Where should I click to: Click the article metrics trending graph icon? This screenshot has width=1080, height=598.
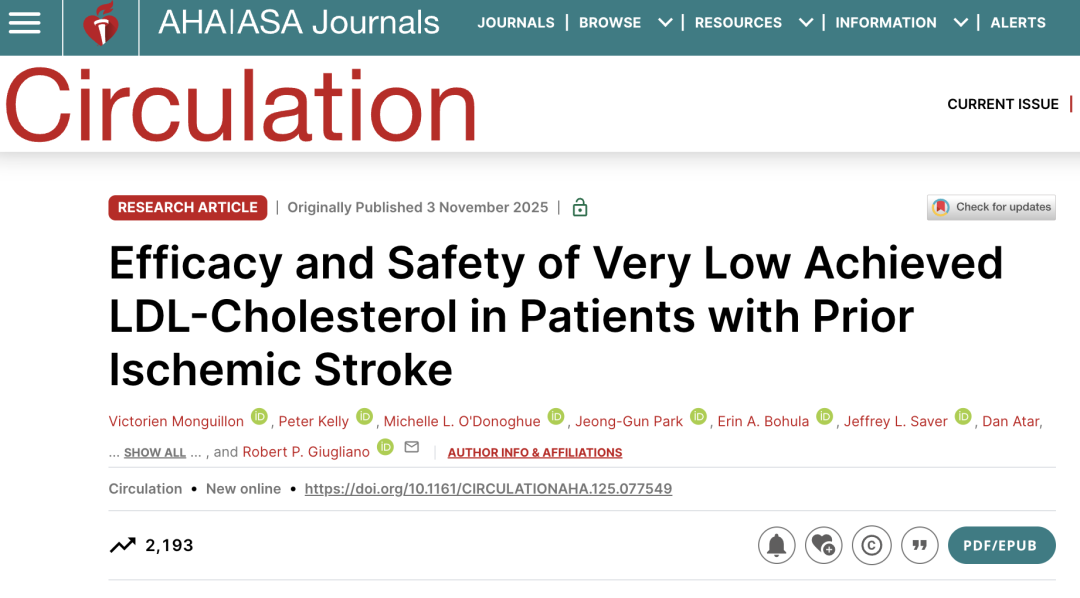click(122, 545)
